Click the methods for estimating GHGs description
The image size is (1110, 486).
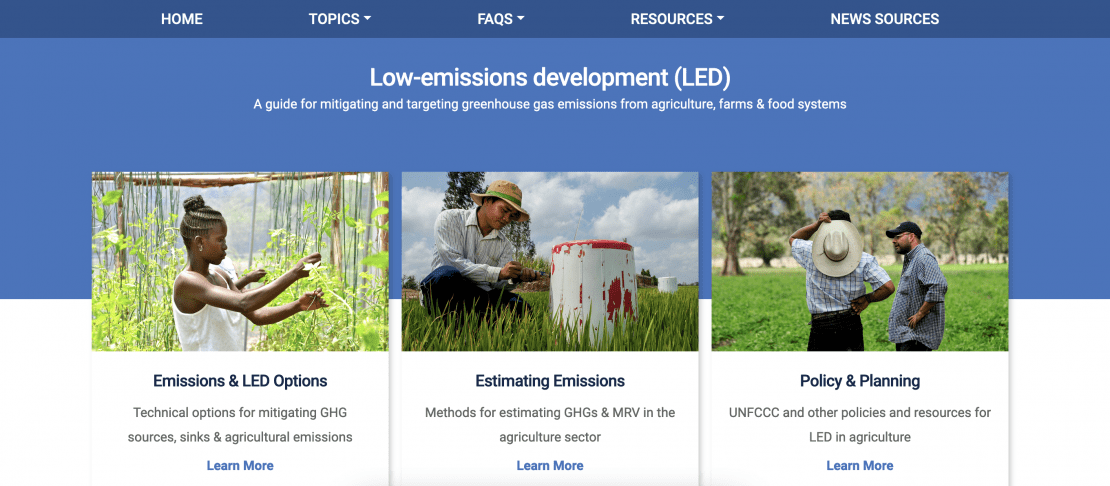pos(550,424)
